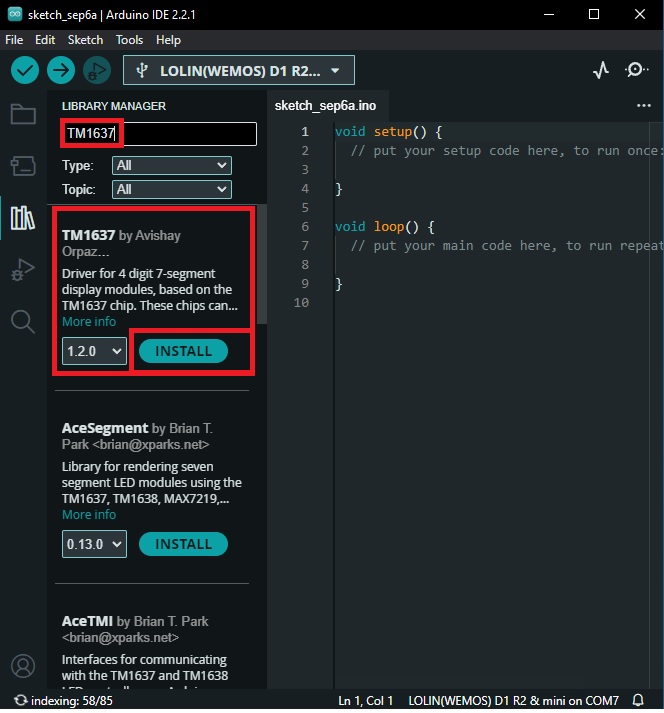Open the Boards Manager sidebar panel

23,166
